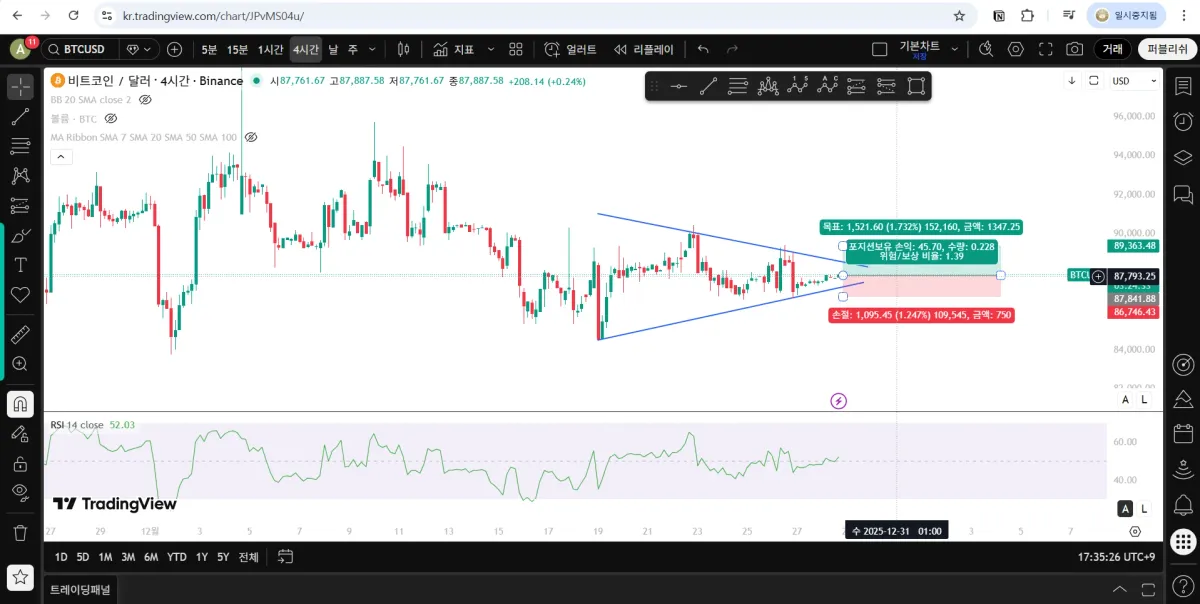1200x604 pixels.
Task: Switch to 15분 timeframe
Action: [x=237, y=49]
